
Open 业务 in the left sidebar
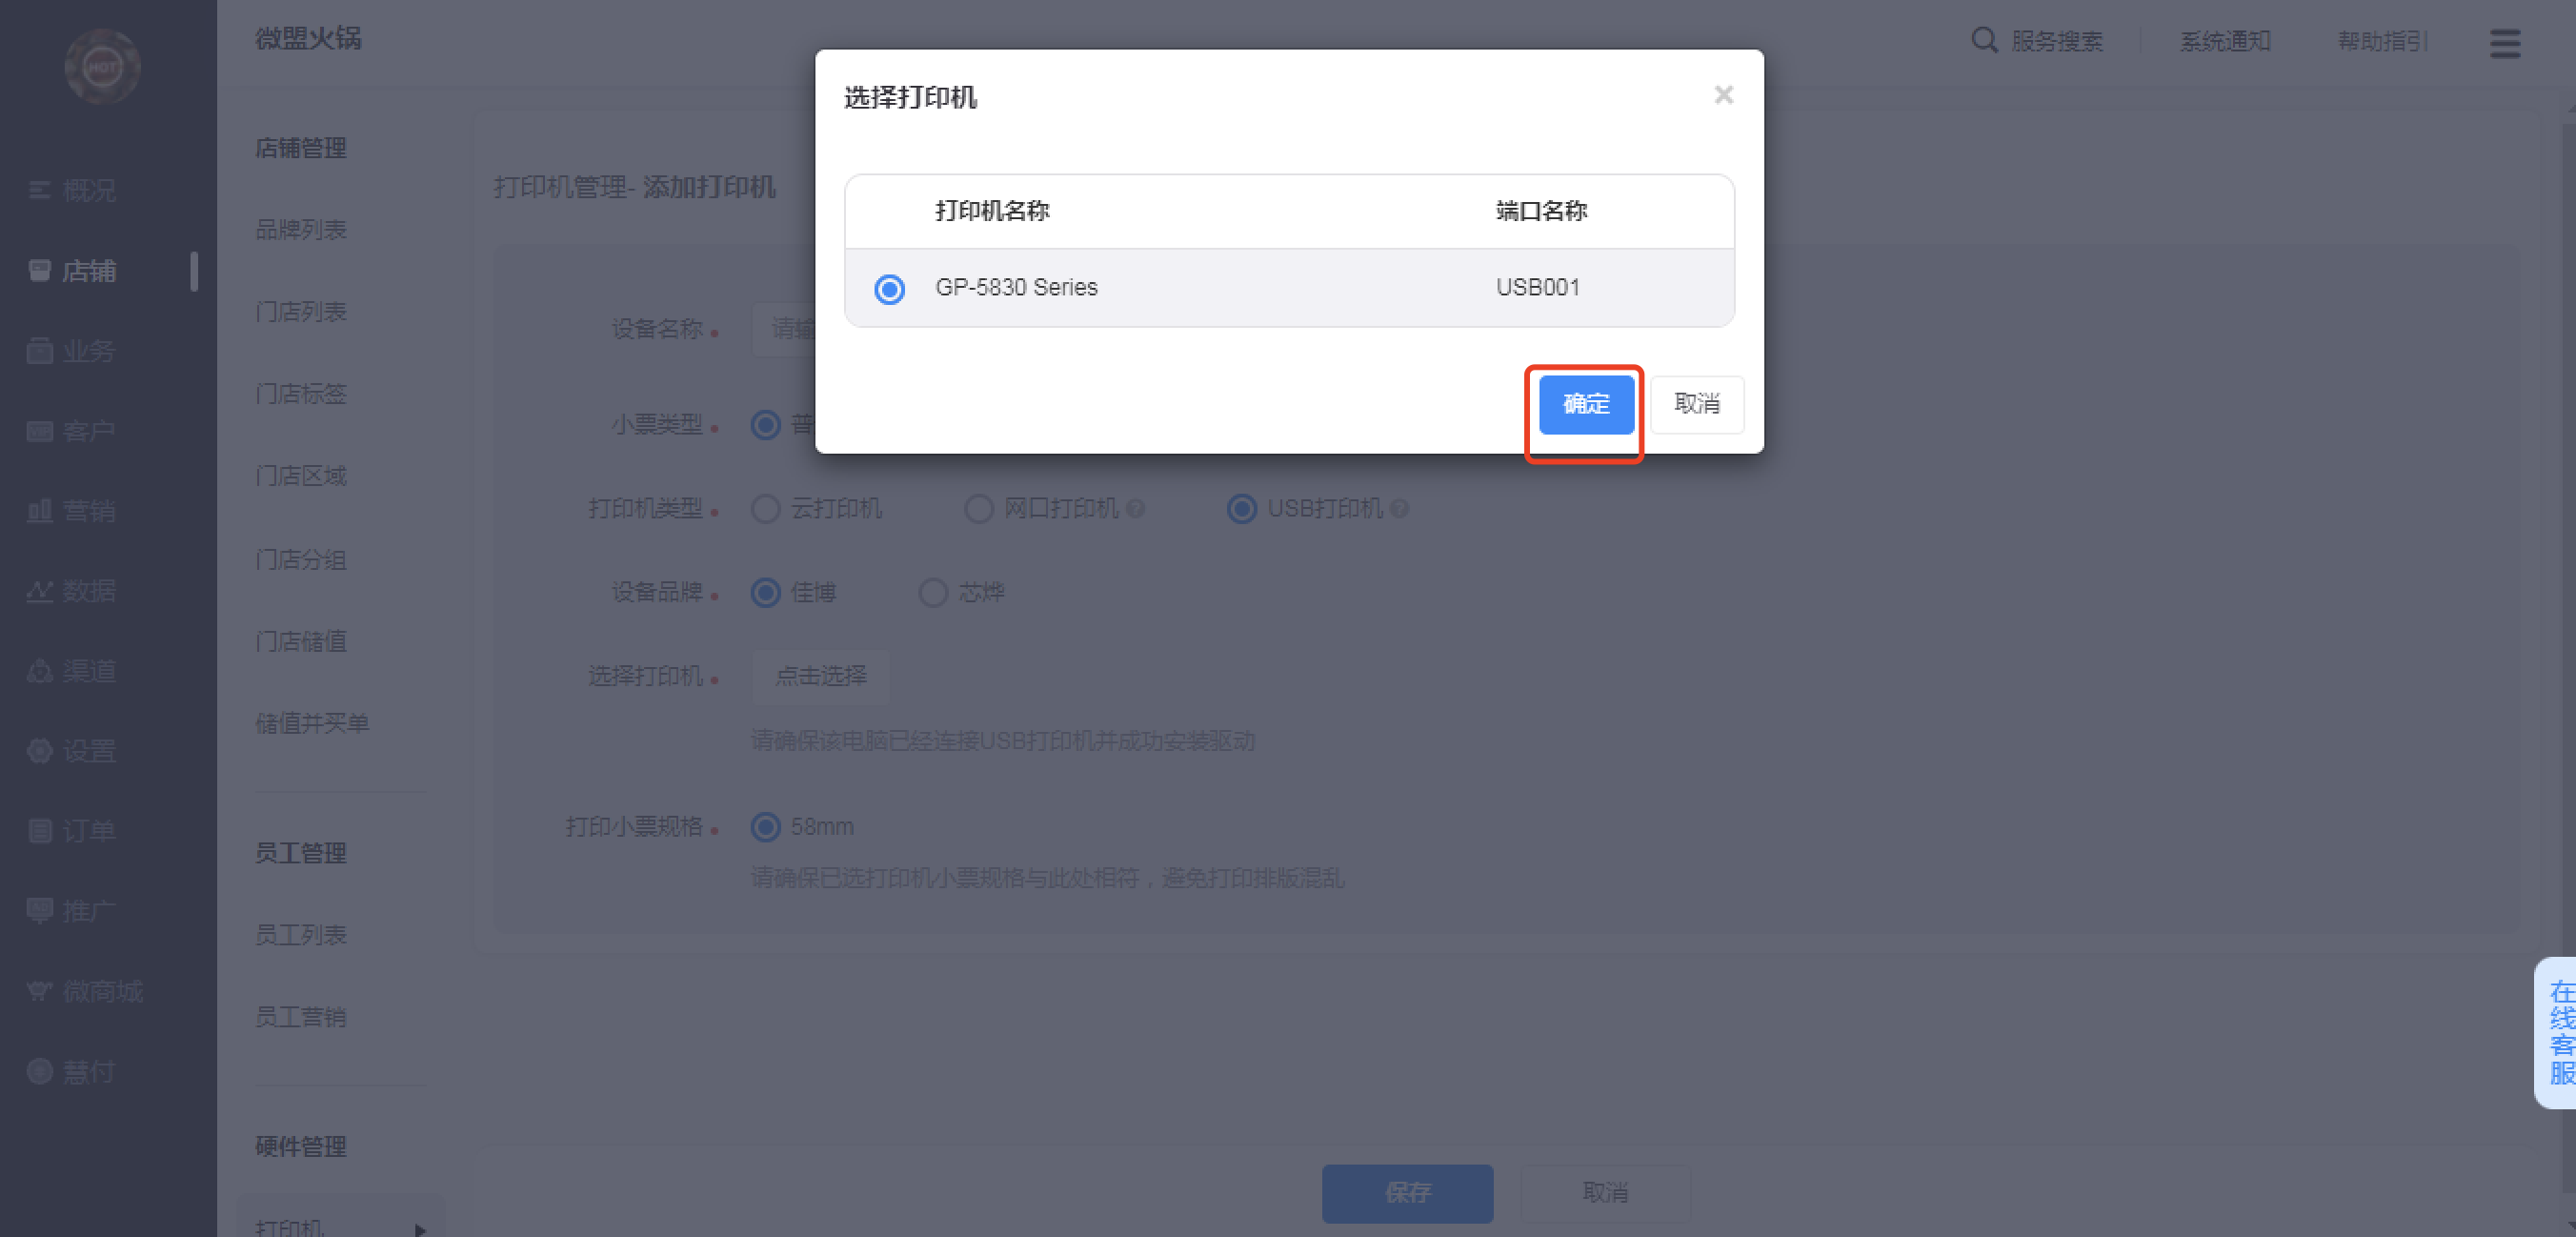click(x=72, y=351)
